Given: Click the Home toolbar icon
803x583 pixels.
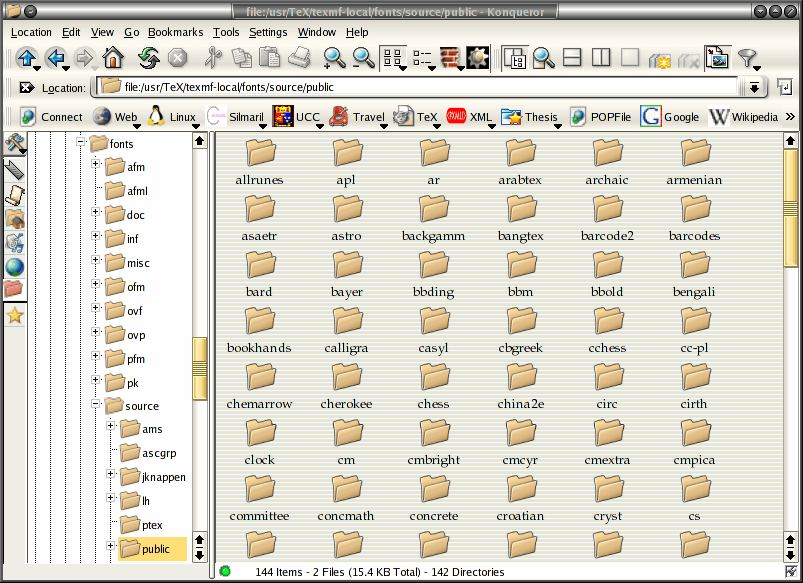Looking at the screenshot, I should click(x=113, y=57).
